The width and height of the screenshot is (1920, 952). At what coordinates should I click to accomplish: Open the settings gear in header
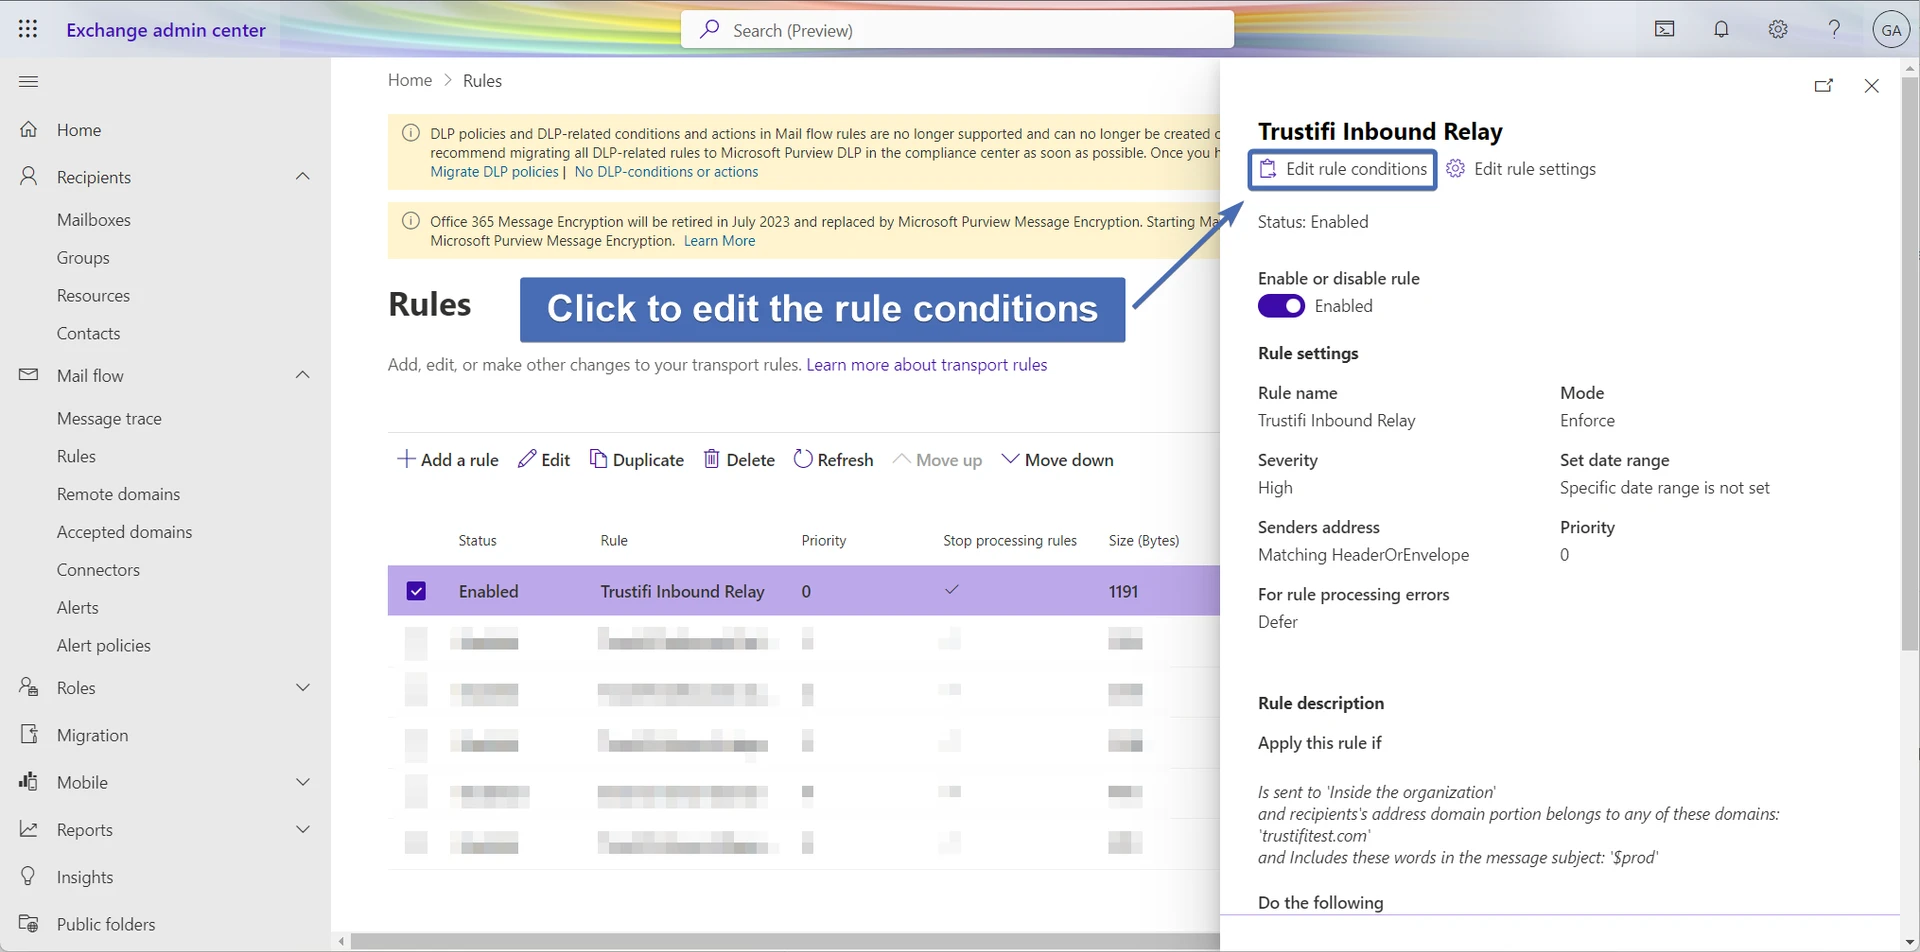coord(1778,30)
